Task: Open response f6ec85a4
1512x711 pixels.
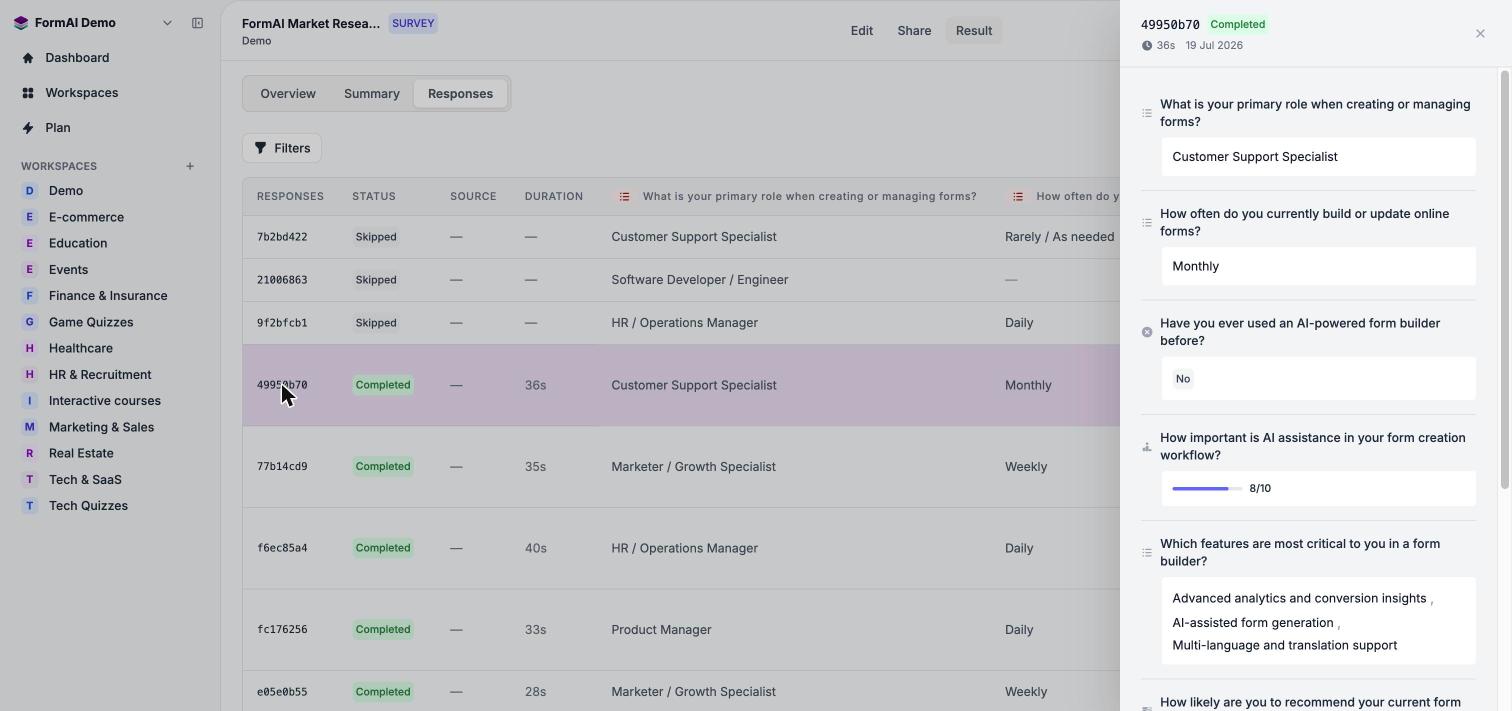Action: (282, 548)
